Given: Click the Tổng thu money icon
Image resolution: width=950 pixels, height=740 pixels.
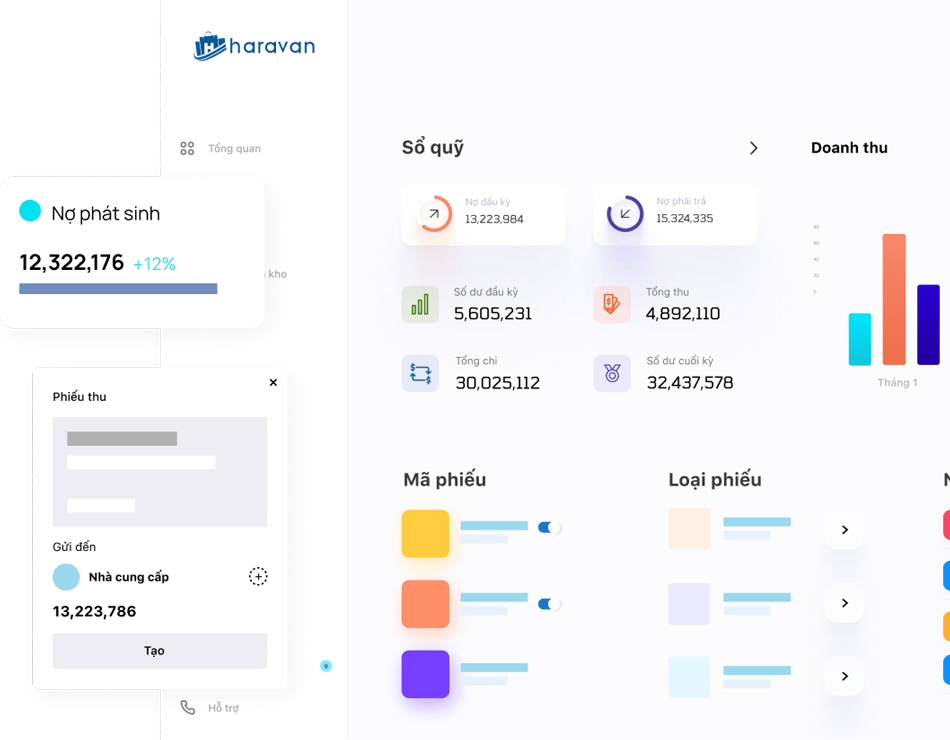Looking at the screenshot, I should pyautogui.click(x=612, y=304).
